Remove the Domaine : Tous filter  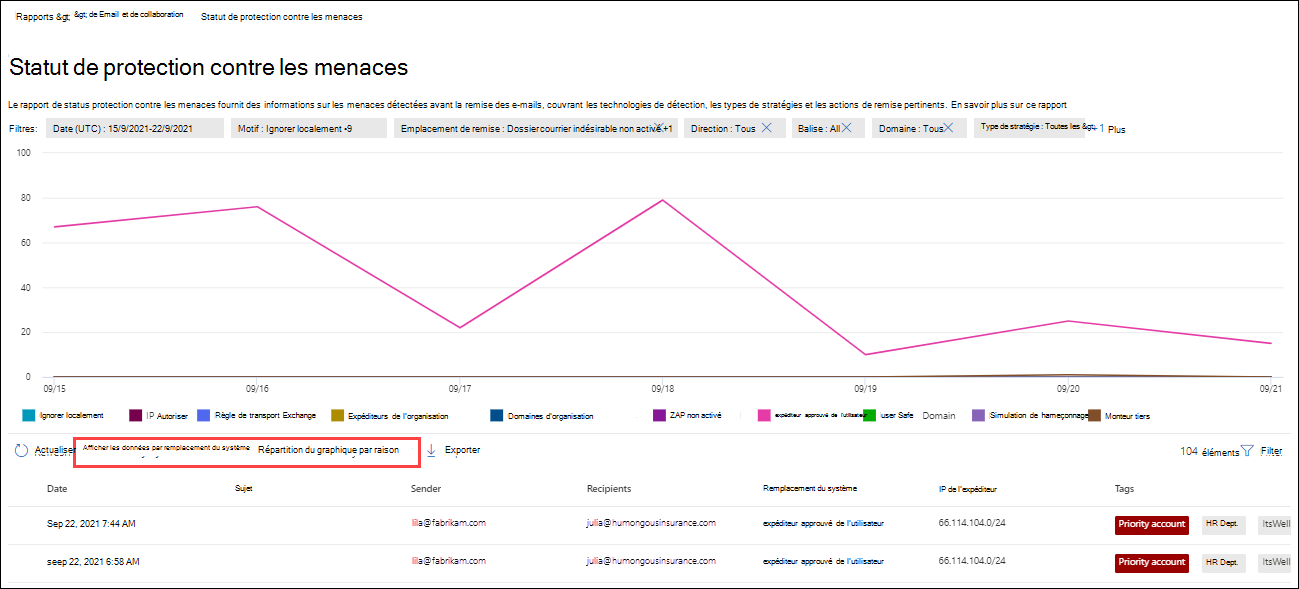[949, 128]
